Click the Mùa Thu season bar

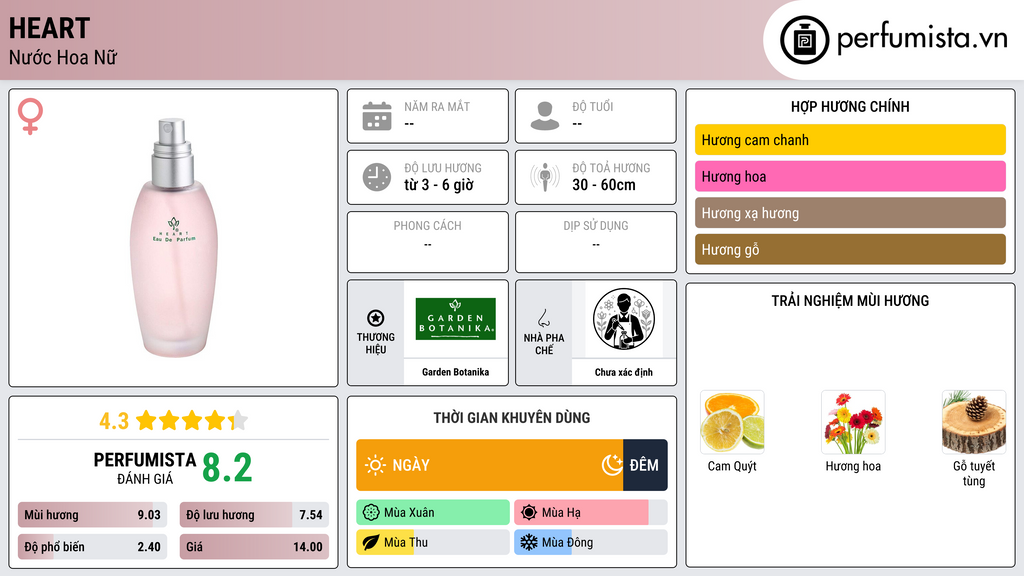[433, 542]
